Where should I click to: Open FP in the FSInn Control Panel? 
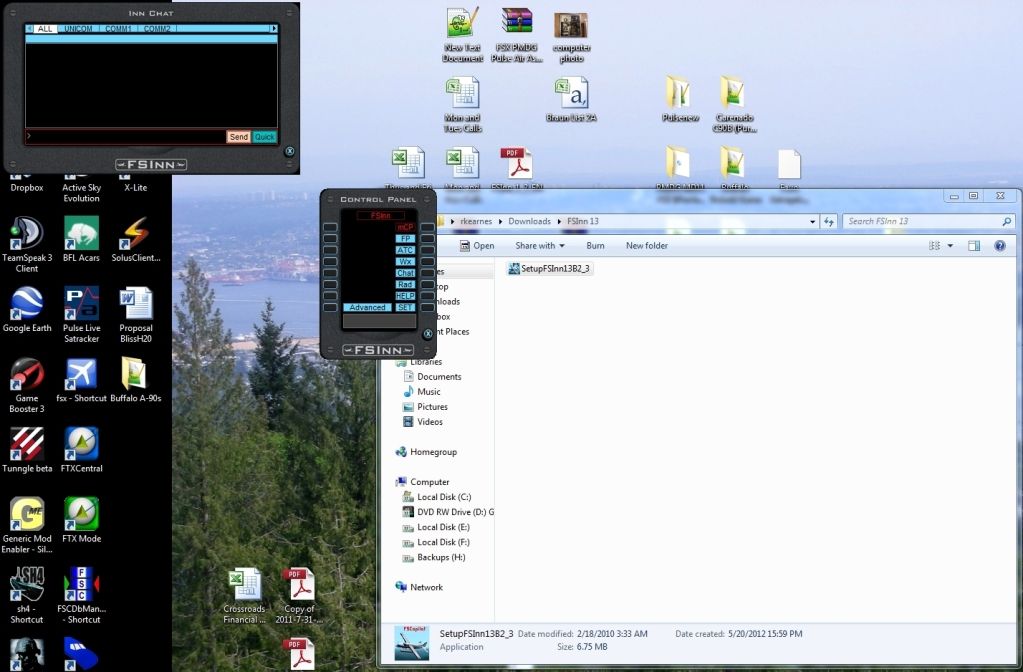click(405, 239)
